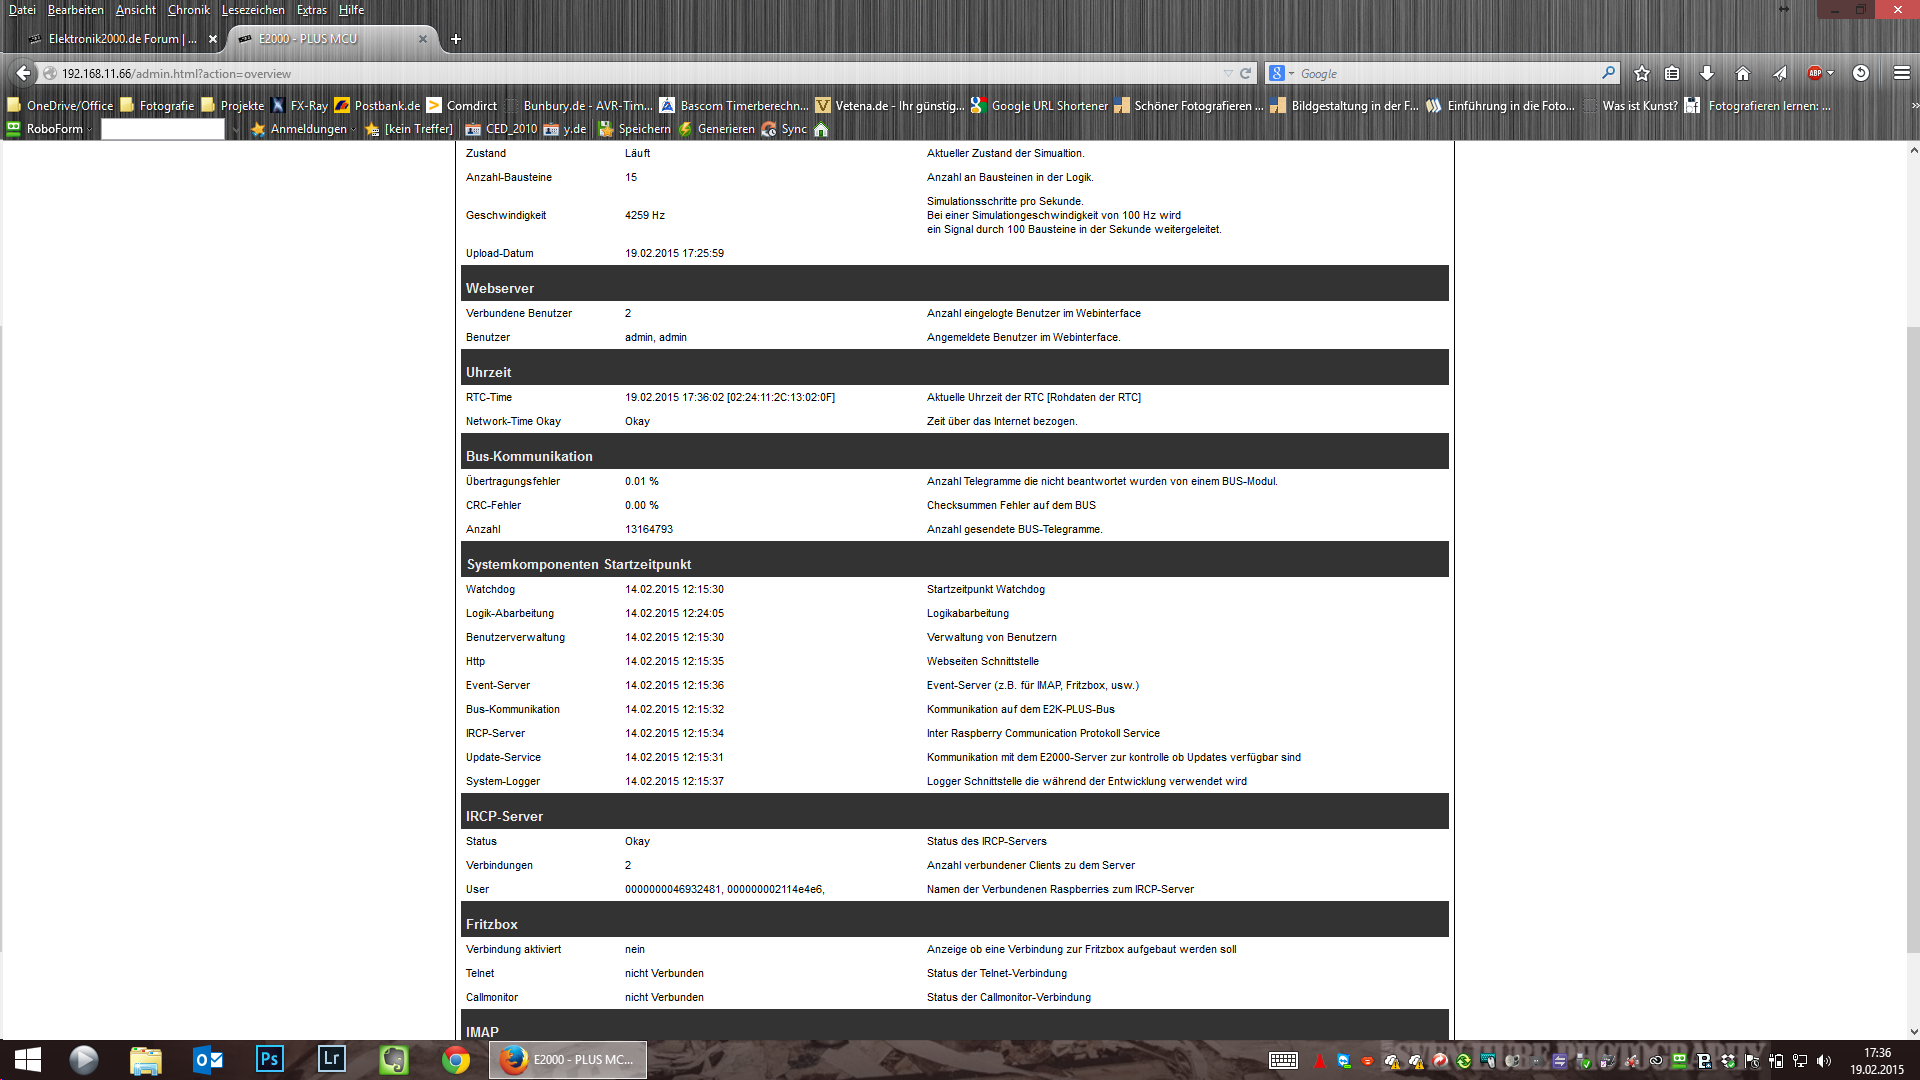Open the Firefox hamburger menu
1920x1080 pixels.
[1901, 73]
